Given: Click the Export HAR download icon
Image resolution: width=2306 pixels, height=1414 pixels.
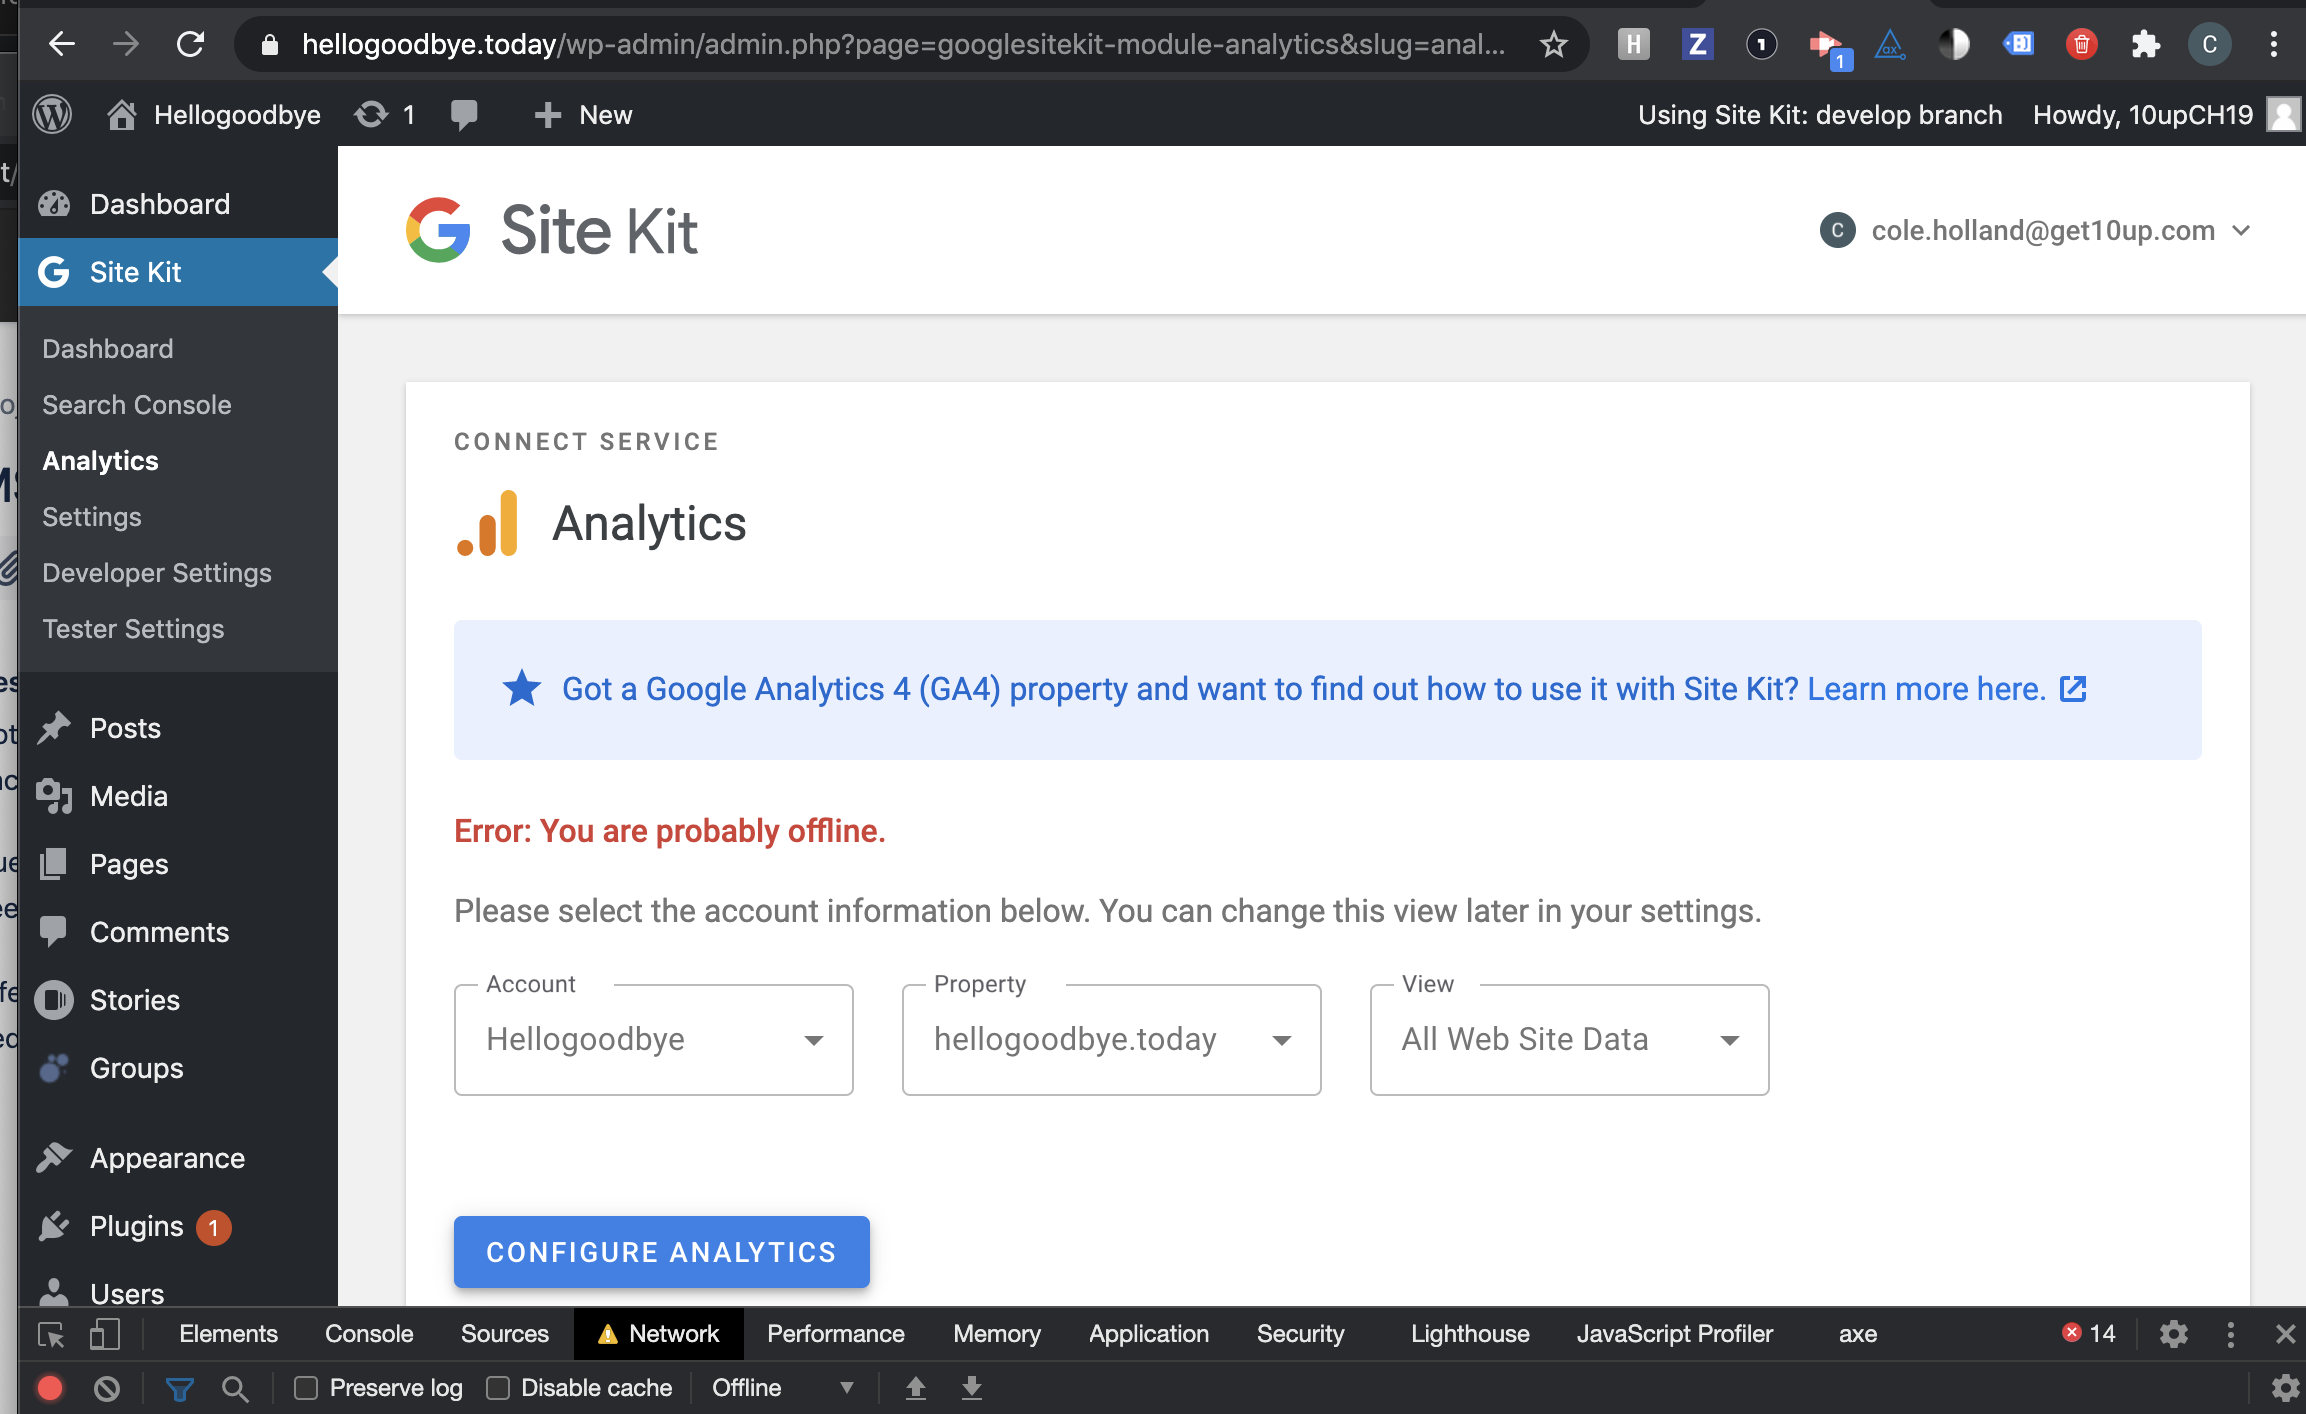Looking at the screenshot, I should coord(972,1388).
